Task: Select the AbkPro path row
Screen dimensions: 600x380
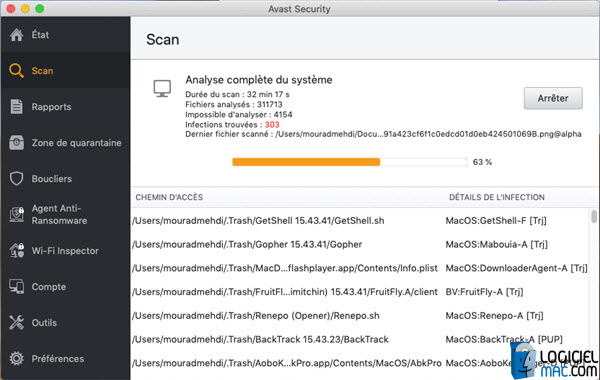Action: (x=287, y=363)
